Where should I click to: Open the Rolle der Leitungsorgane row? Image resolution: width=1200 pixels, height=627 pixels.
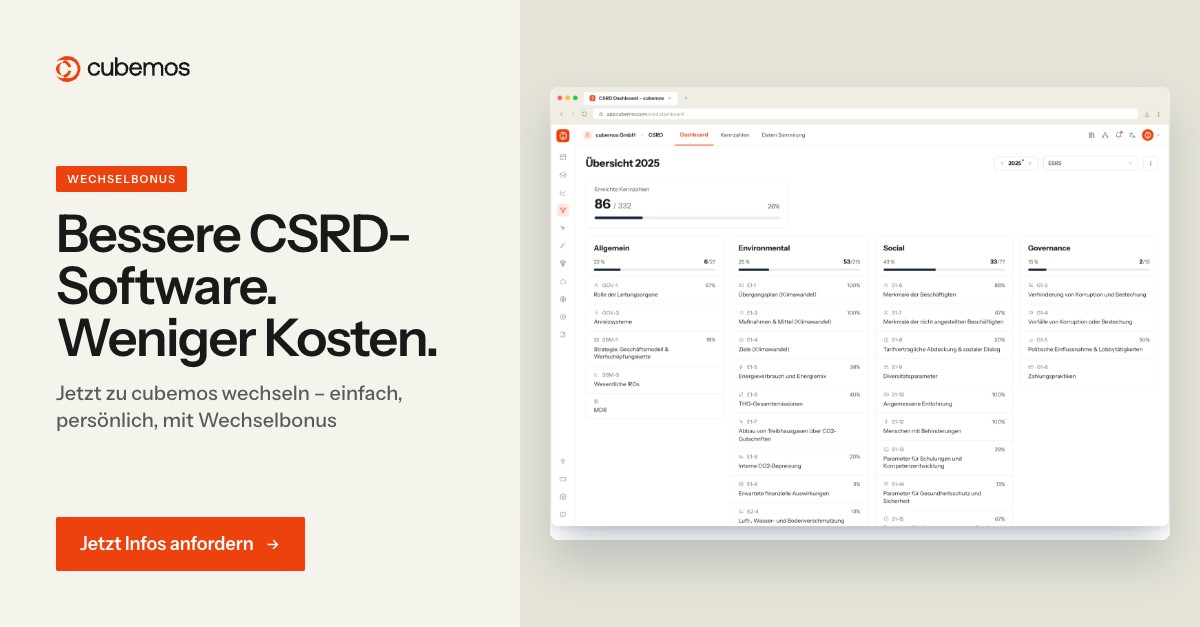pos(655,290)
